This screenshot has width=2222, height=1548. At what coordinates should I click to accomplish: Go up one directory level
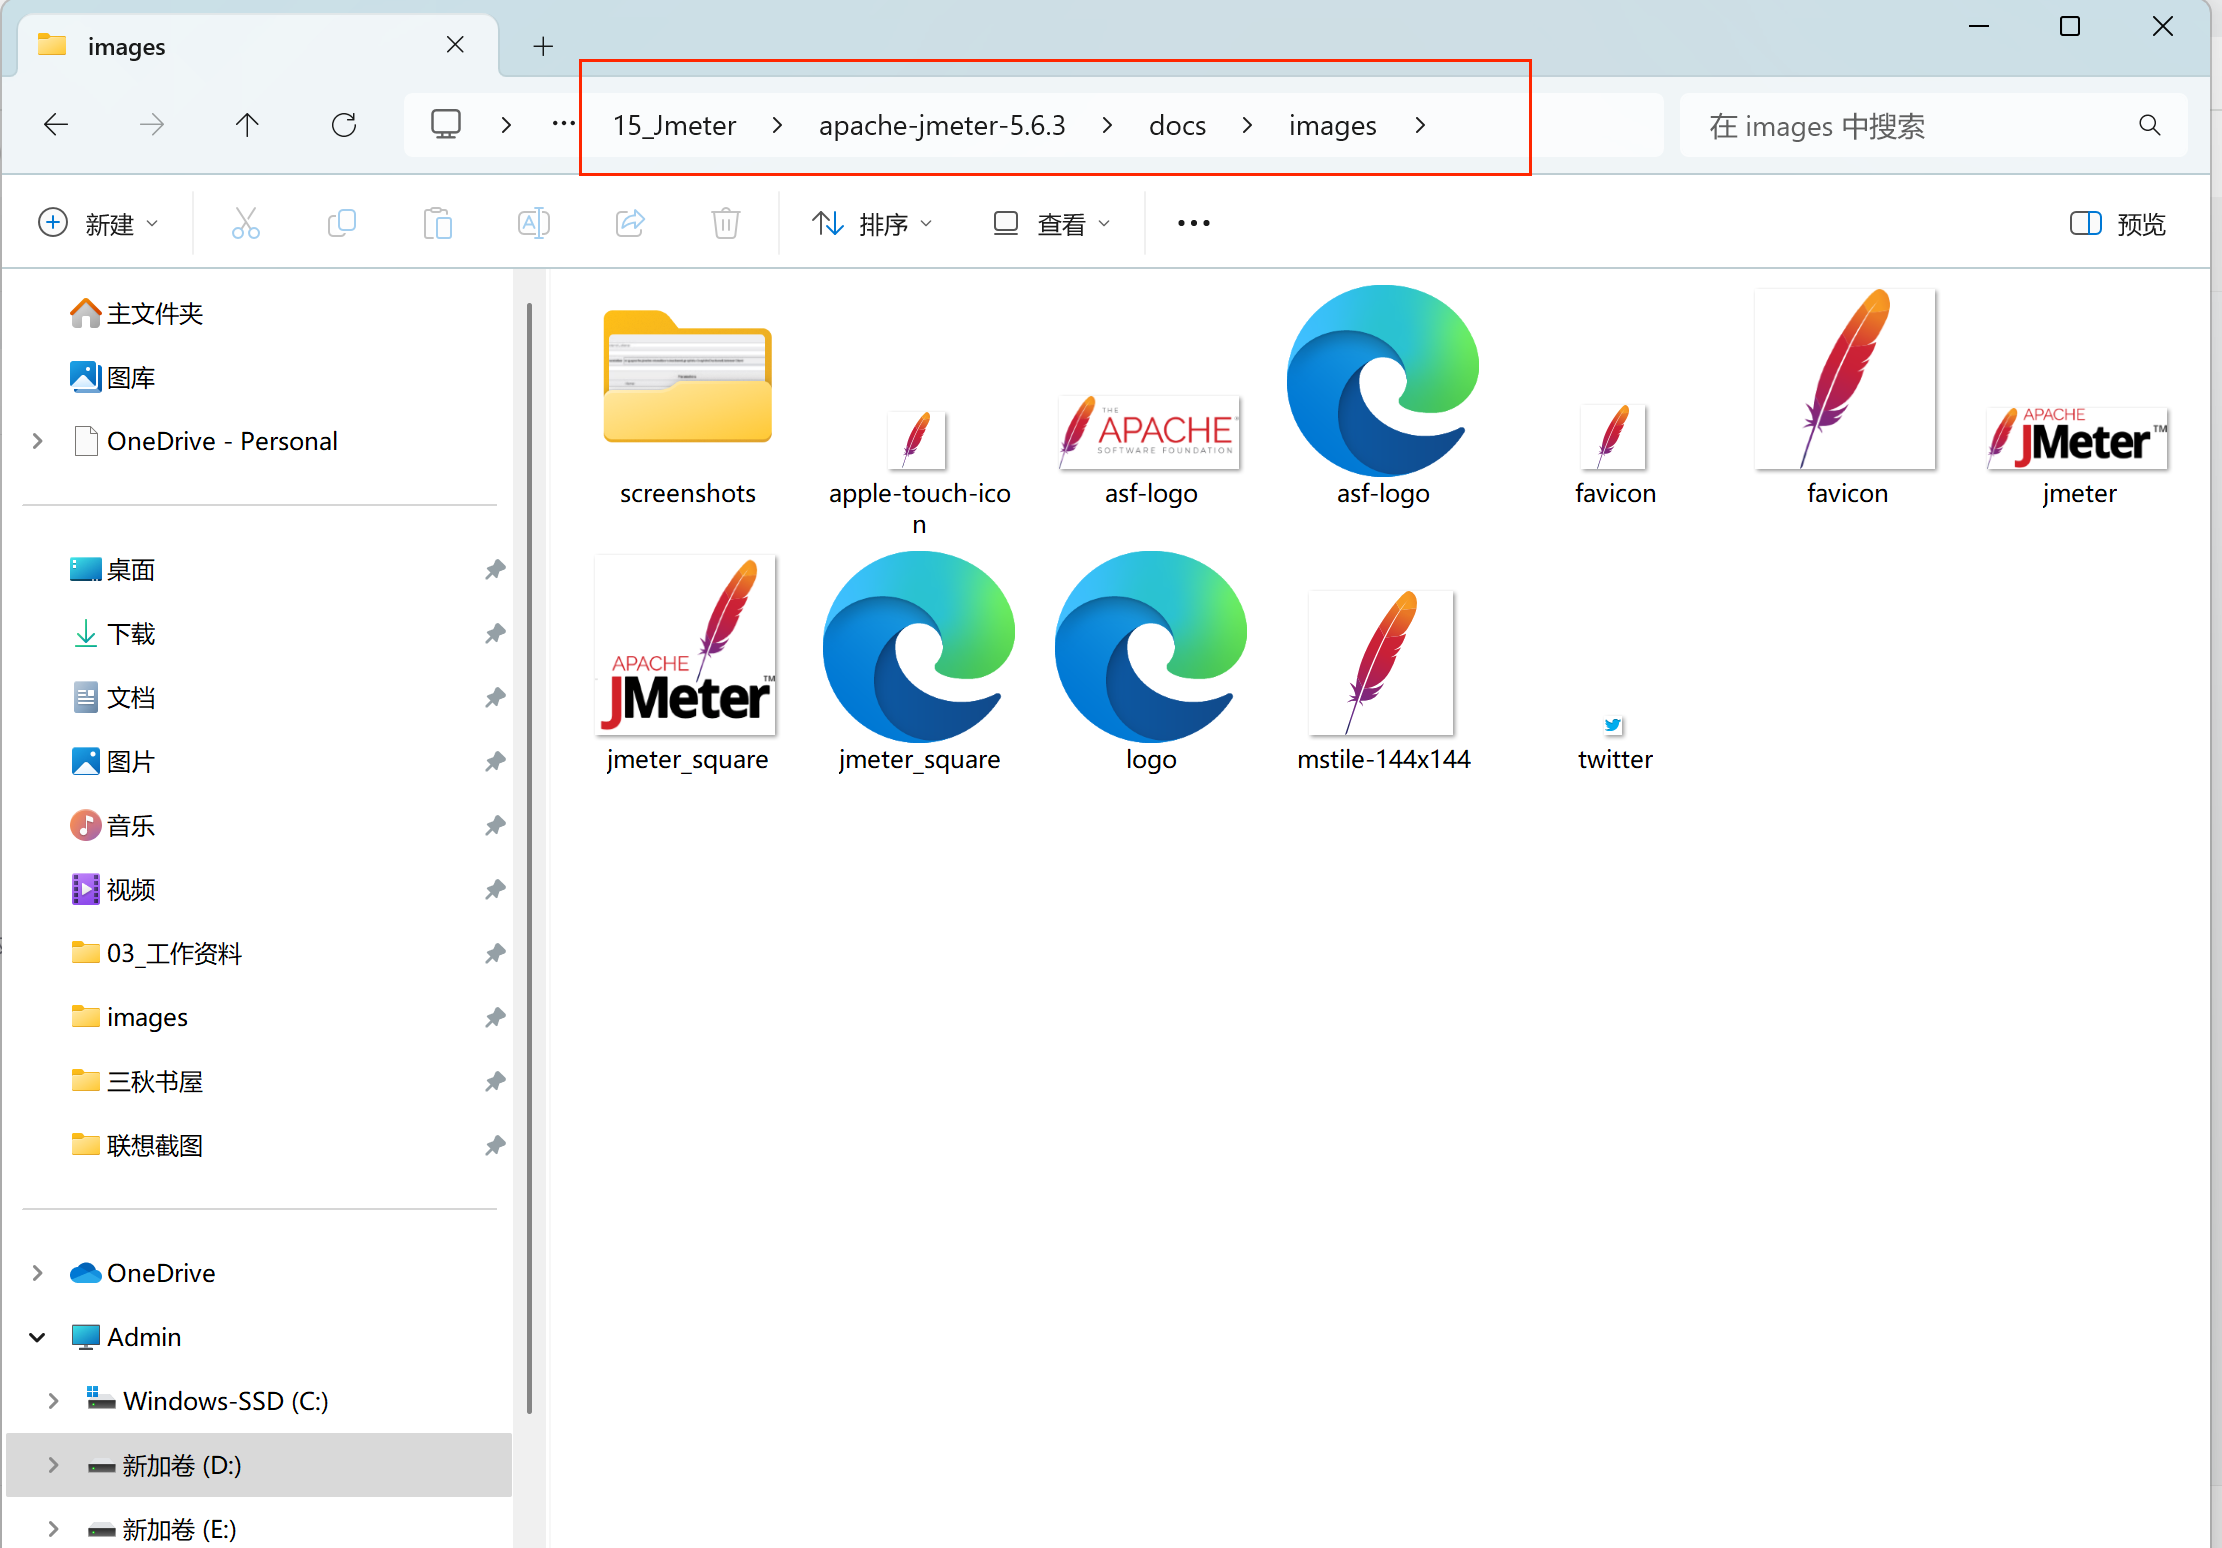tap(247, 125)
